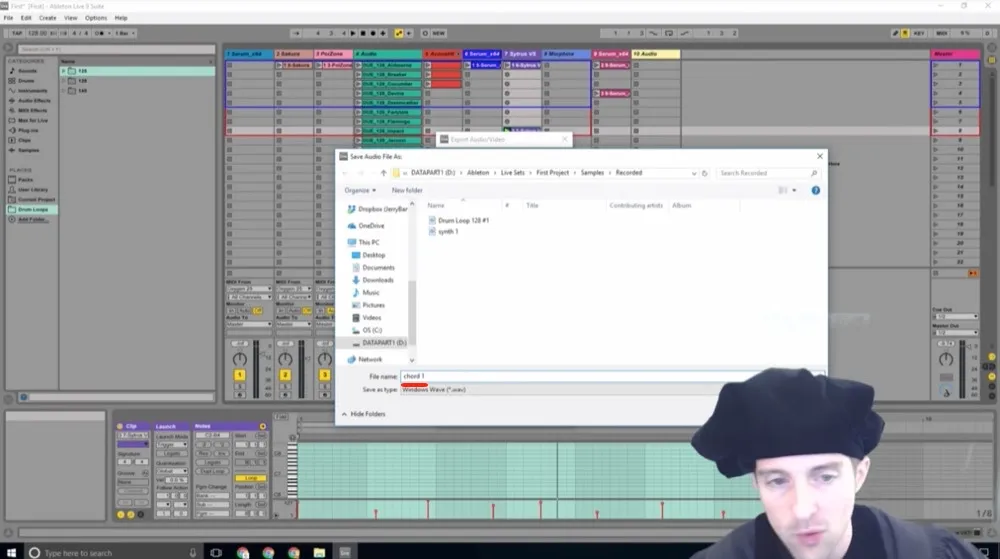Open the View menu
Image resolution: width=1000 pixels, height=559 pixels.
(x=71, y=18)
